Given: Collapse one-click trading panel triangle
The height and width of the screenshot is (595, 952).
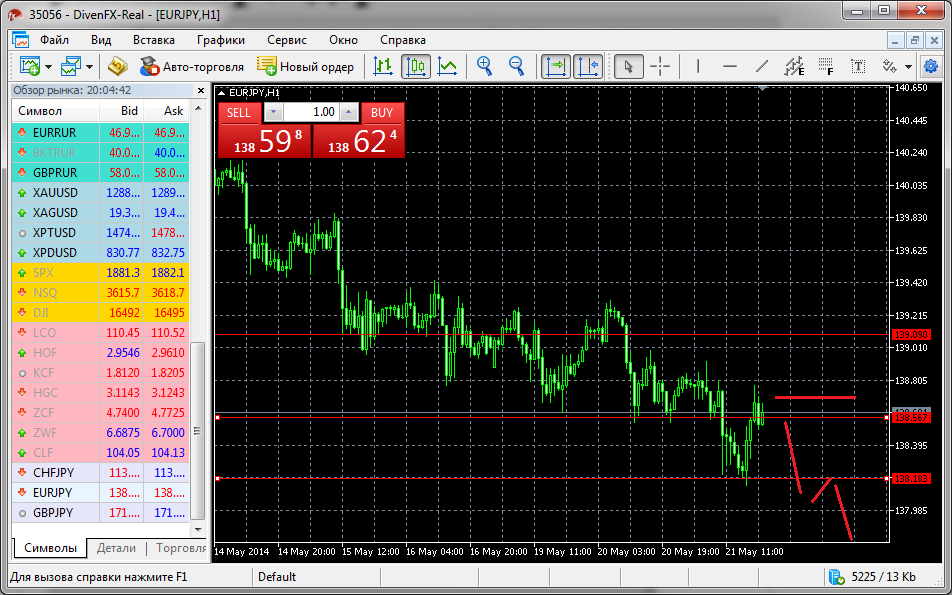Looking at the screenshot, I should (222, 93).
